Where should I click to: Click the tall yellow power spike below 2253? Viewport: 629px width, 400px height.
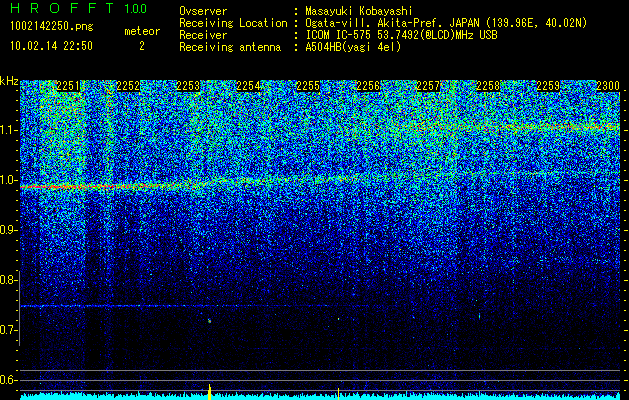point(209,392)
